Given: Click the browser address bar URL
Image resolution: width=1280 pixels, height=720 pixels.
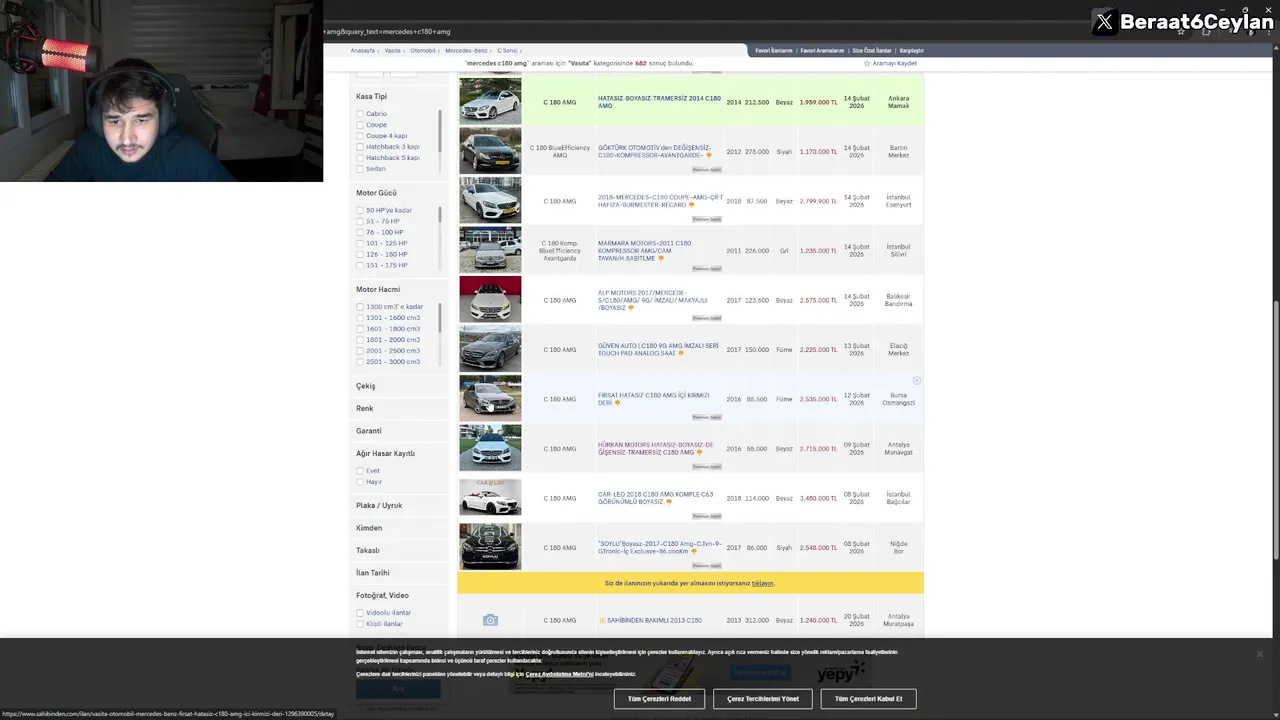Looking at the screenshot, I should point(387,32).
